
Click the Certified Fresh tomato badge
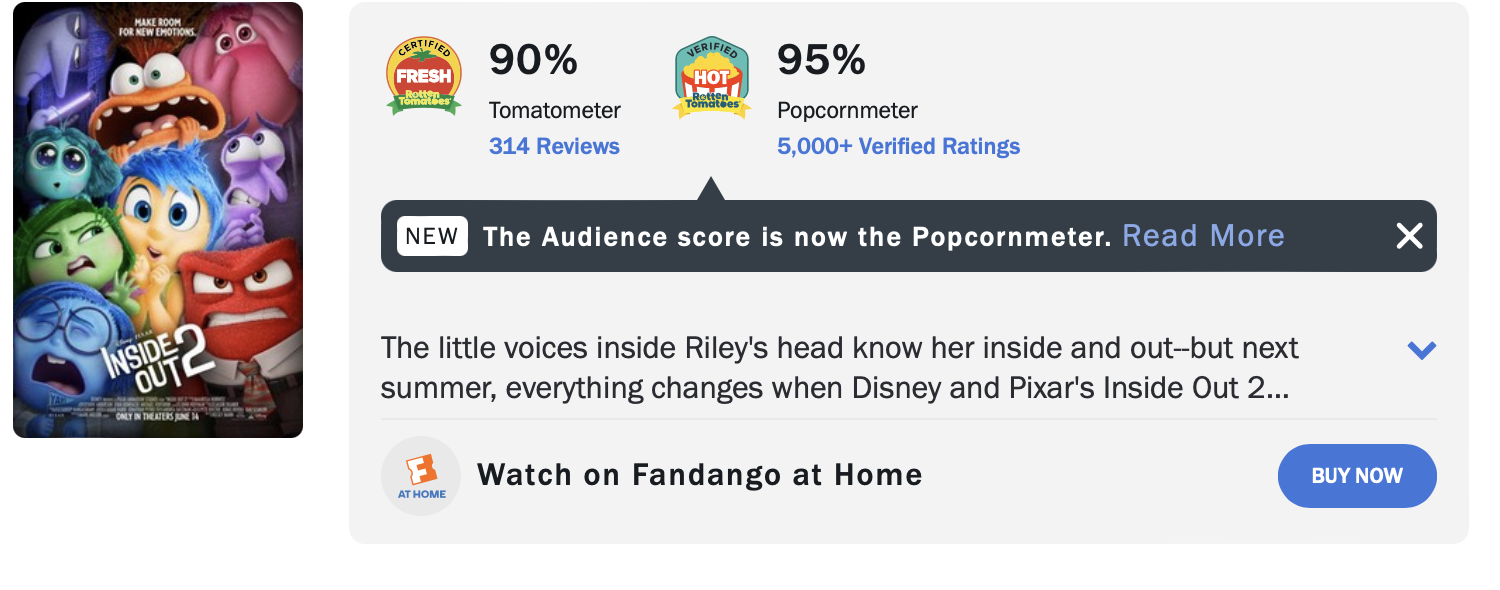tap(424, 76)
